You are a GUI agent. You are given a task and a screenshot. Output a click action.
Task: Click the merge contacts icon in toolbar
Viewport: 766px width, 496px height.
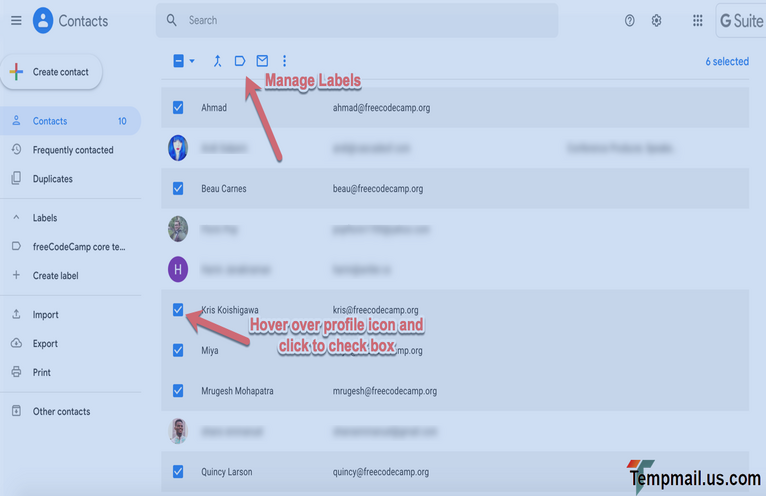217,61
